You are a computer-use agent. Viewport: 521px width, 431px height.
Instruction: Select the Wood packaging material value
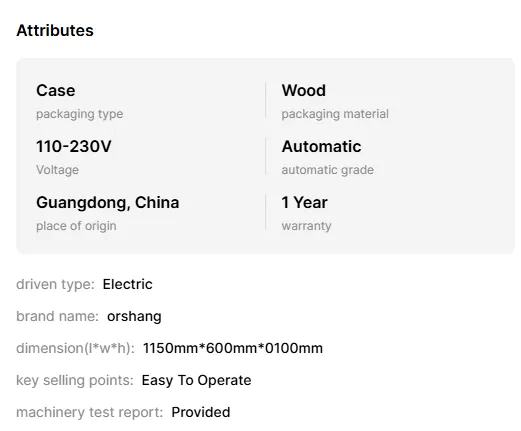[x=304, y=90]
